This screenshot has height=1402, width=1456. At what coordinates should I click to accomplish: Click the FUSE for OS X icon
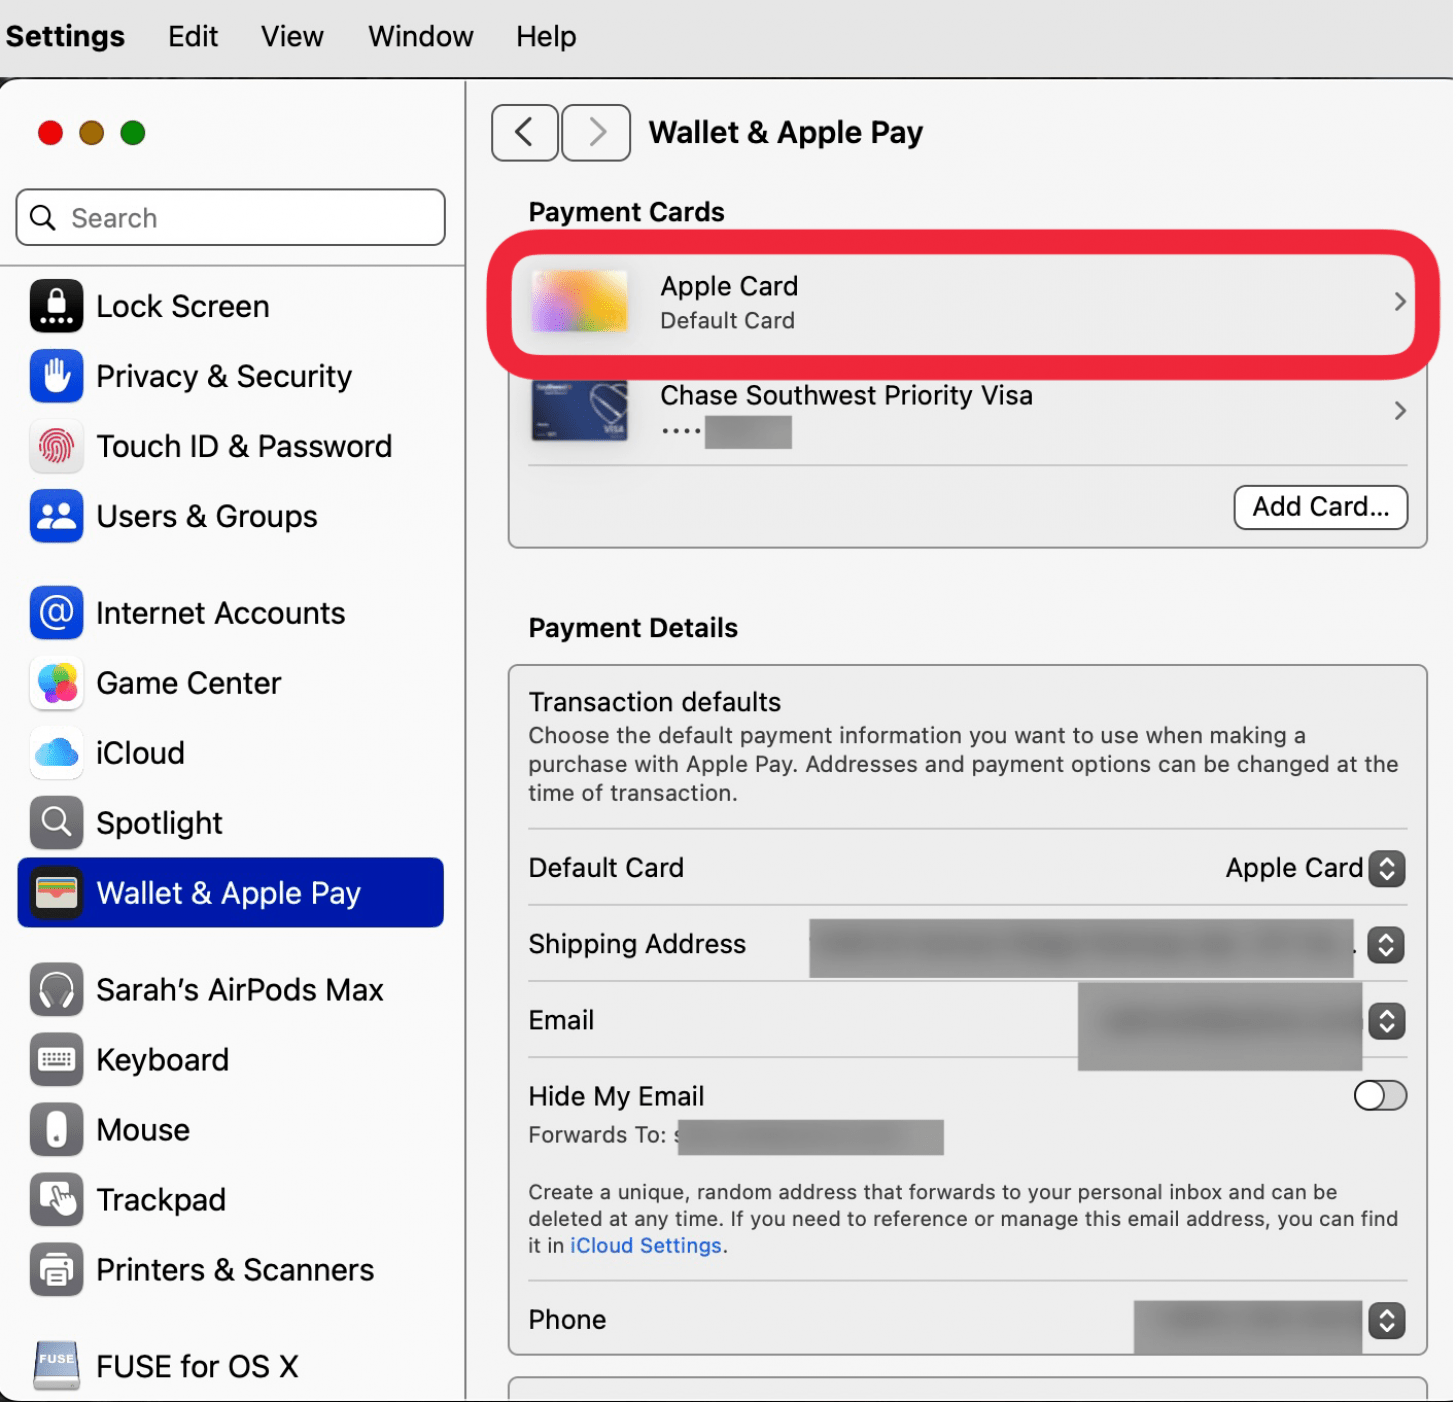(56, 1365)
